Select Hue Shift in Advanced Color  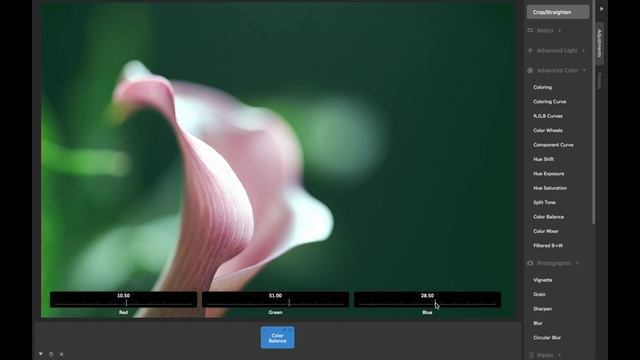pos(543,159)
